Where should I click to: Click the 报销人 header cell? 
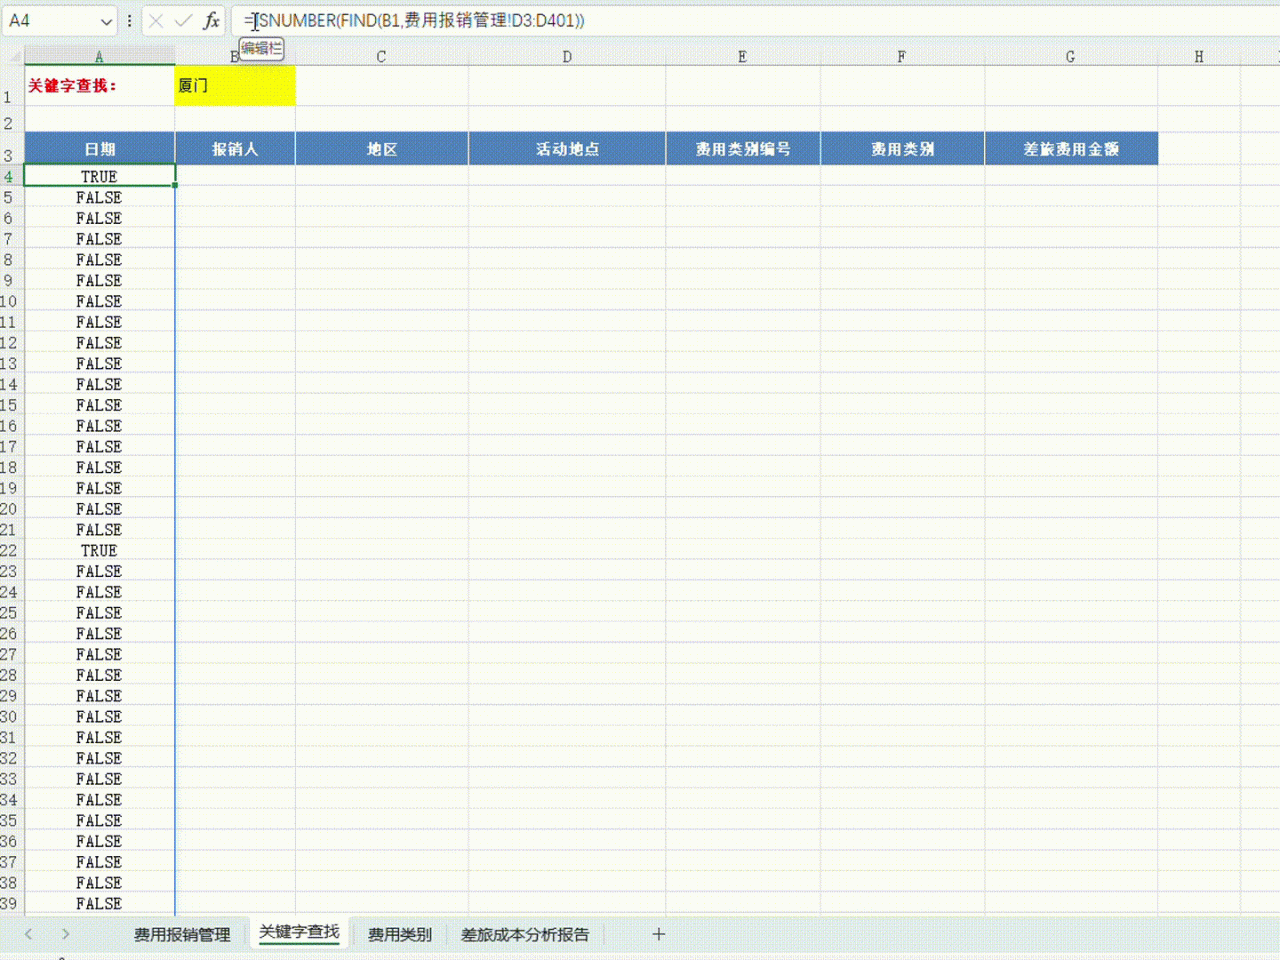pyautogui.click(x=235, y=148)
